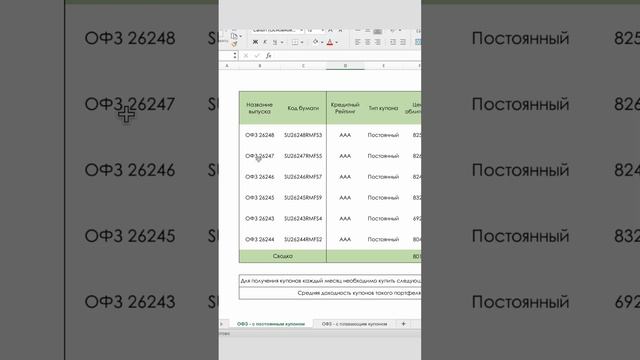The height and width of the screenshot is (360, 640).
Task: Switch to 'ОФЗ - с постоянным купоном' sheet tab
Action: pyautogui.click(x=271, y=324)
